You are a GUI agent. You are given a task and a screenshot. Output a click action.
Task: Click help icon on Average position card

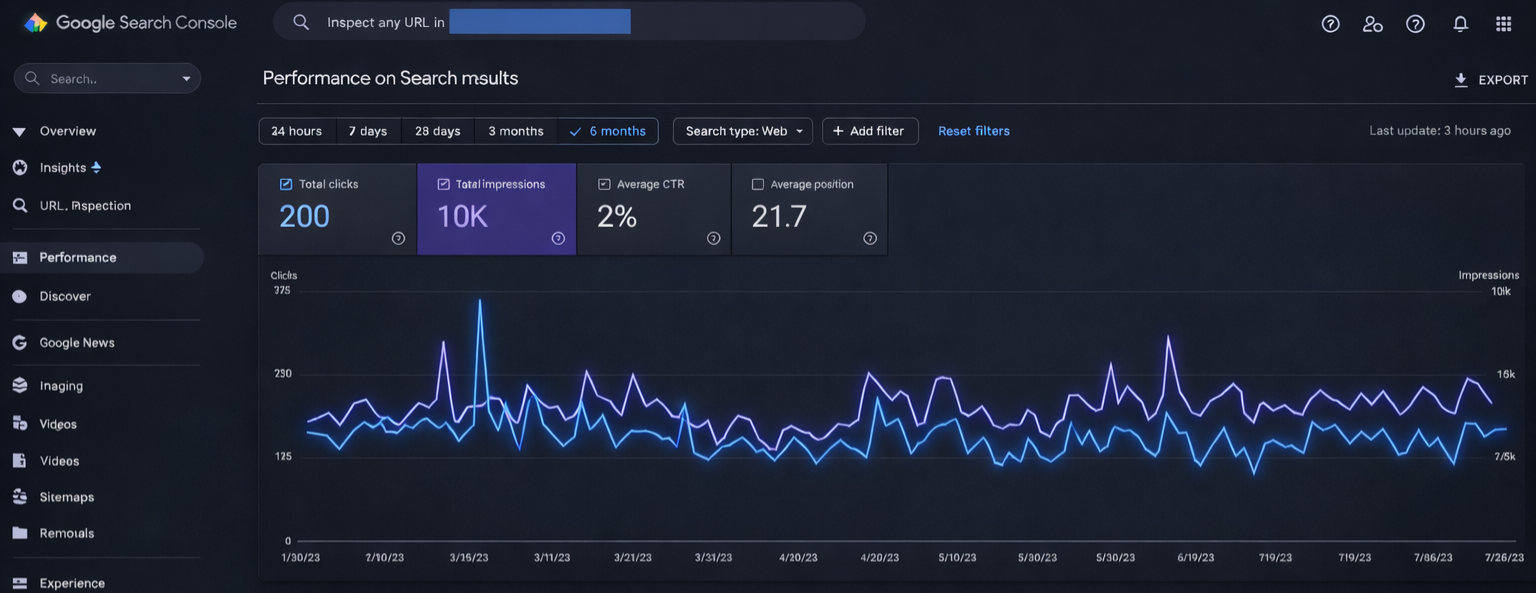[870, 238]
